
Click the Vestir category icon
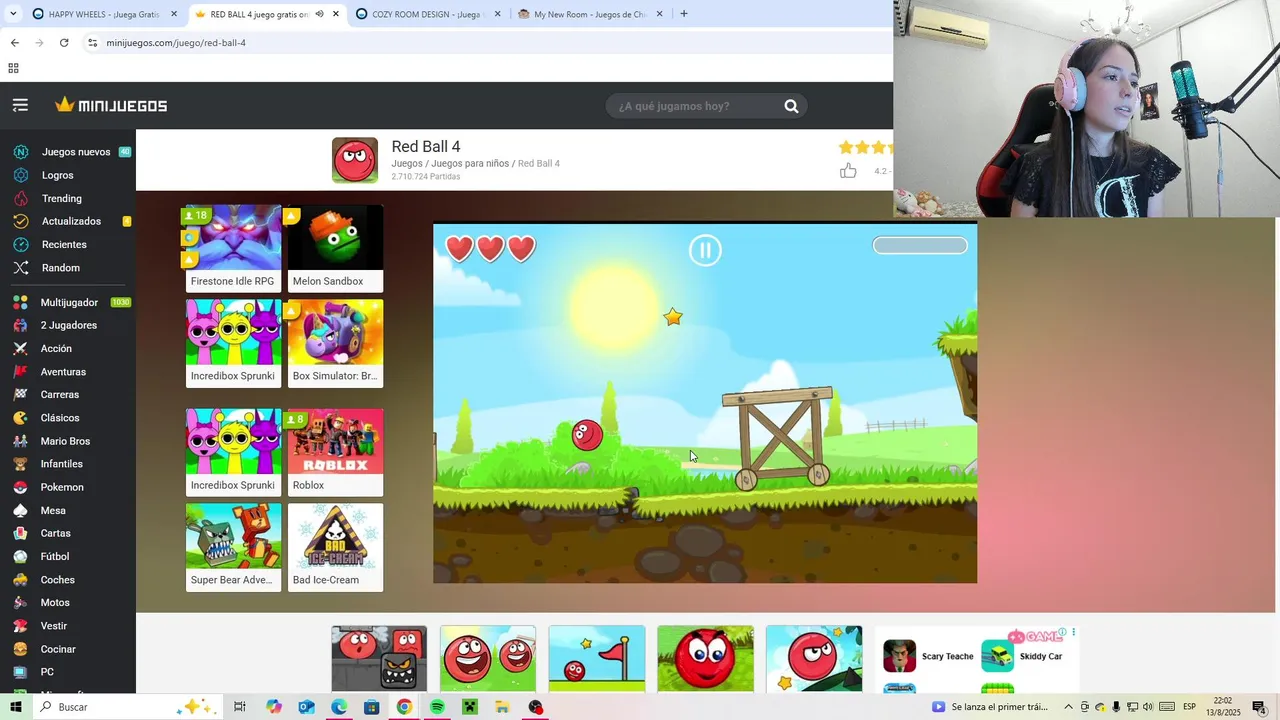tap(20, 625)
